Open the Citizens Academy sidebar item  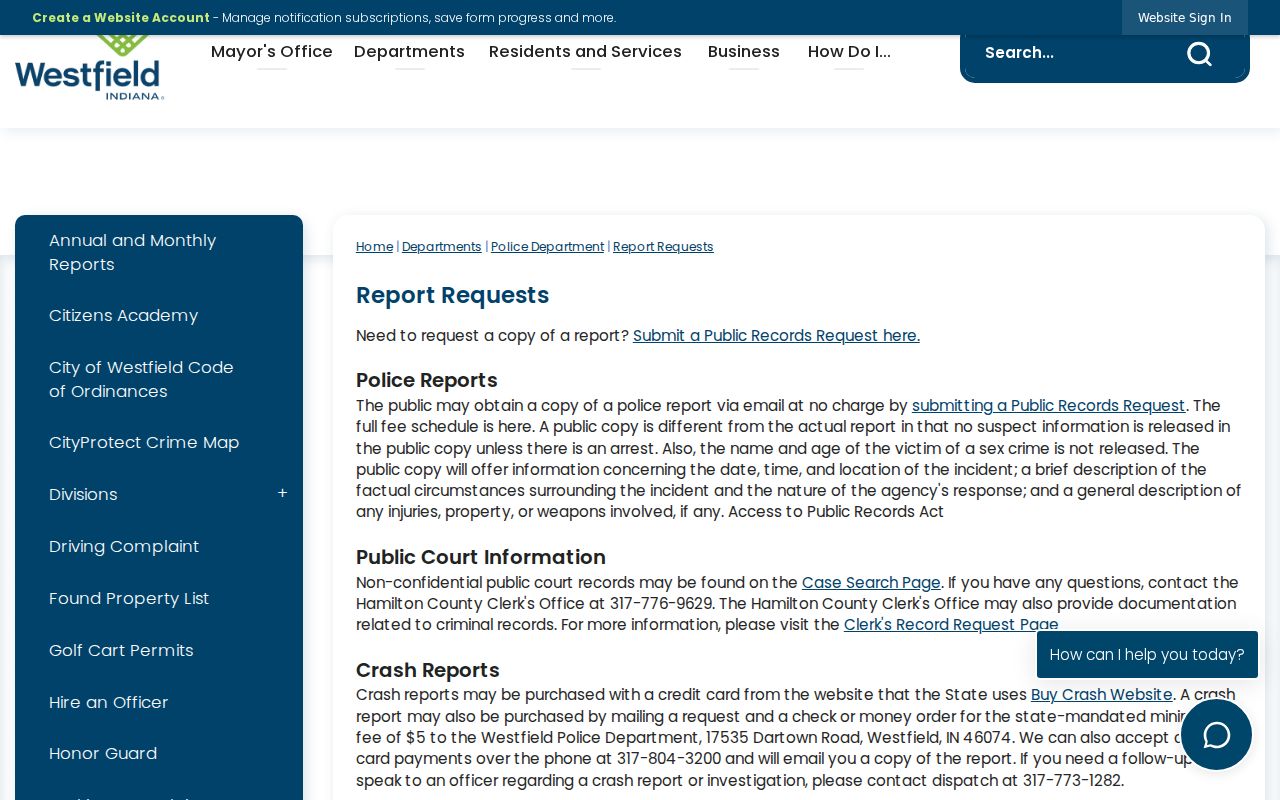click(x=159, y=316)
